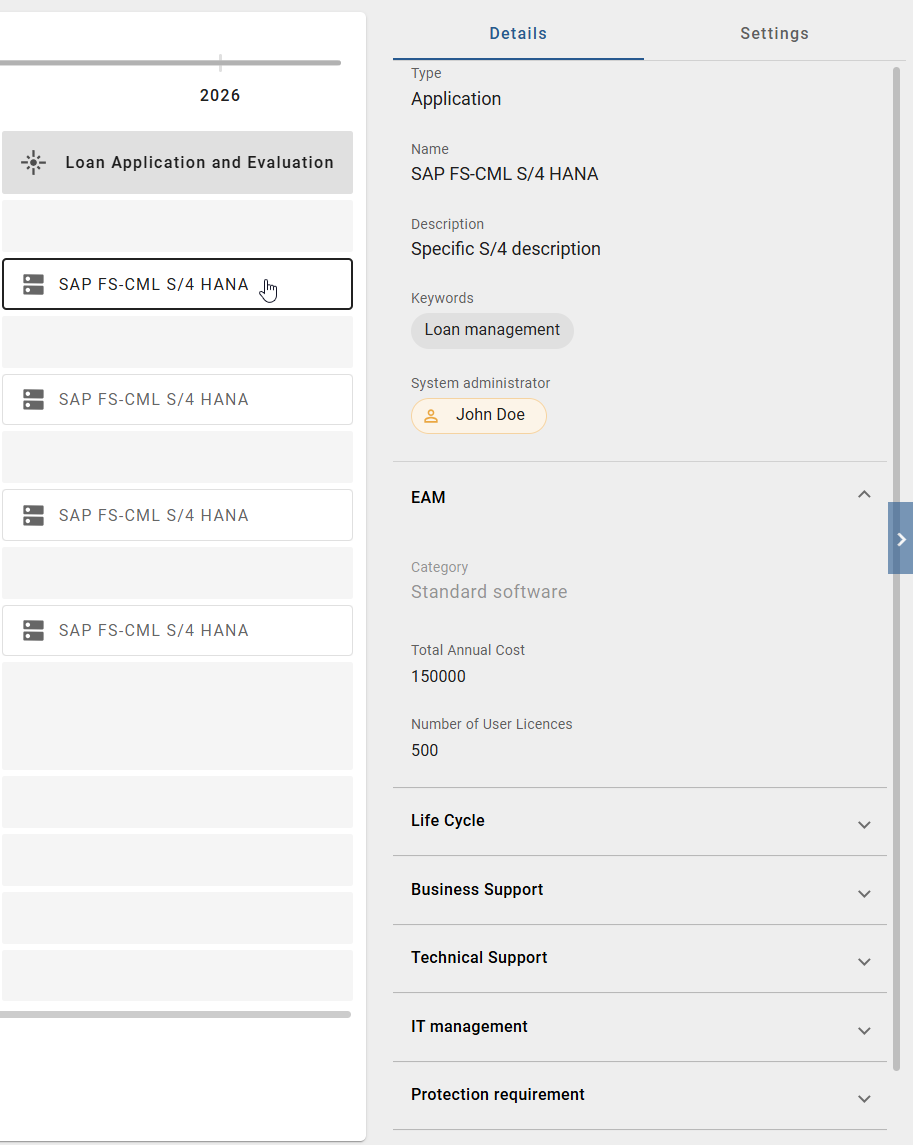Click the server icon in the fourth SAP FS-CML row
Screen dimensions: 913x1145
tap(34, 631)
